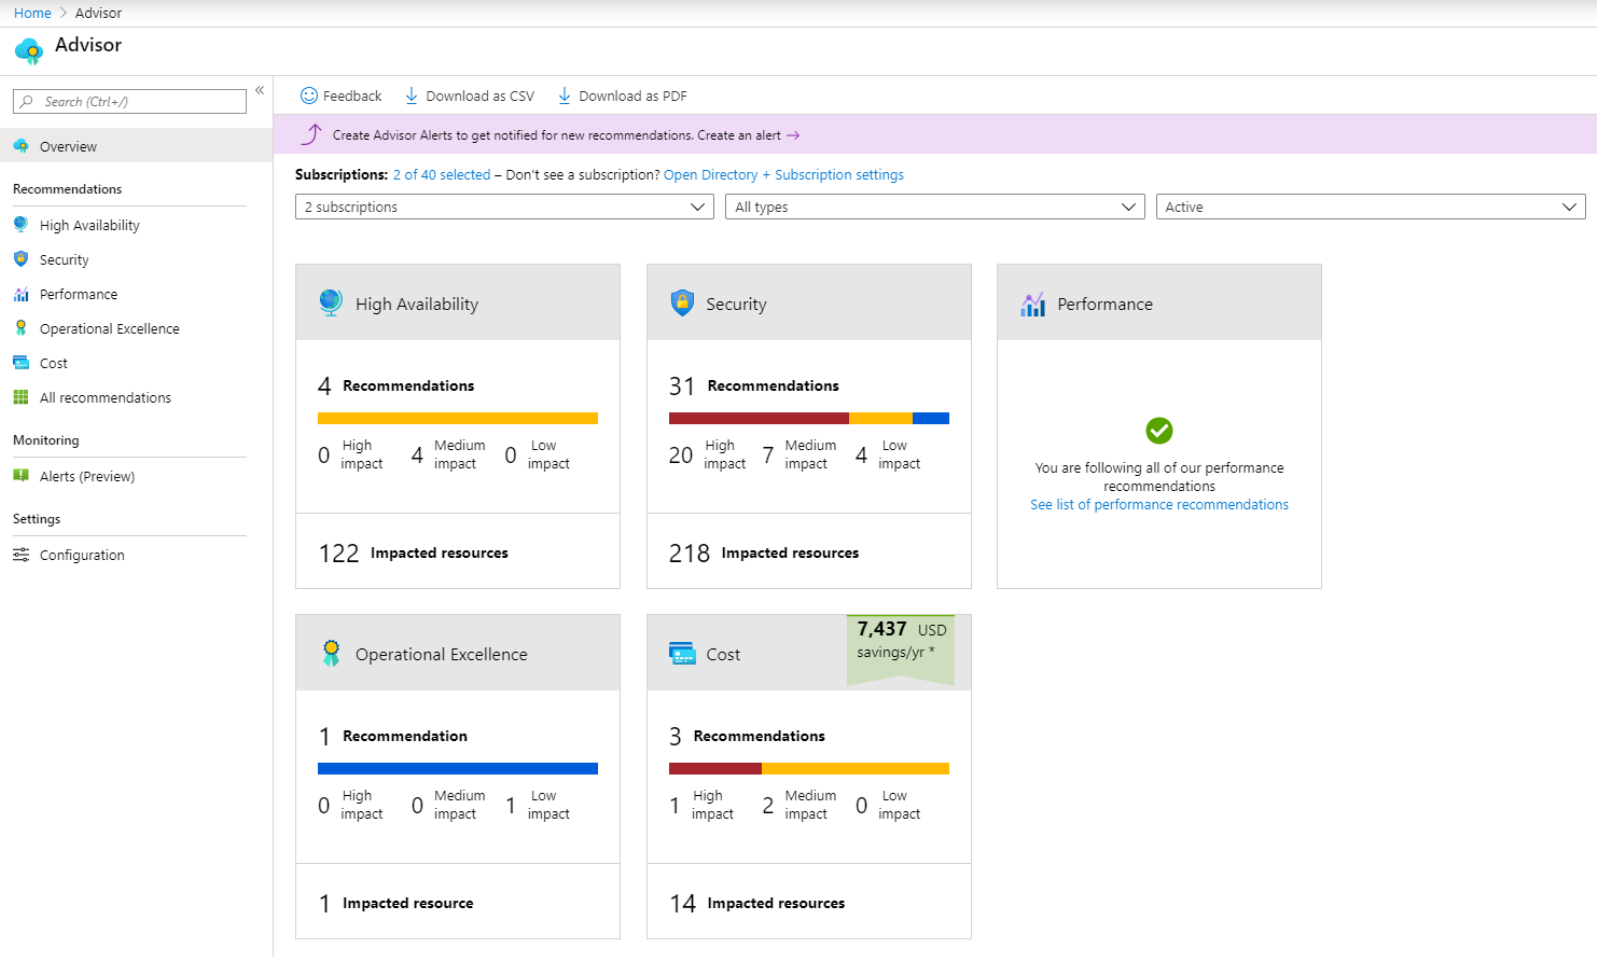
Task: Click the Feedback smiley icon
Action: click(x=309, y=96)
